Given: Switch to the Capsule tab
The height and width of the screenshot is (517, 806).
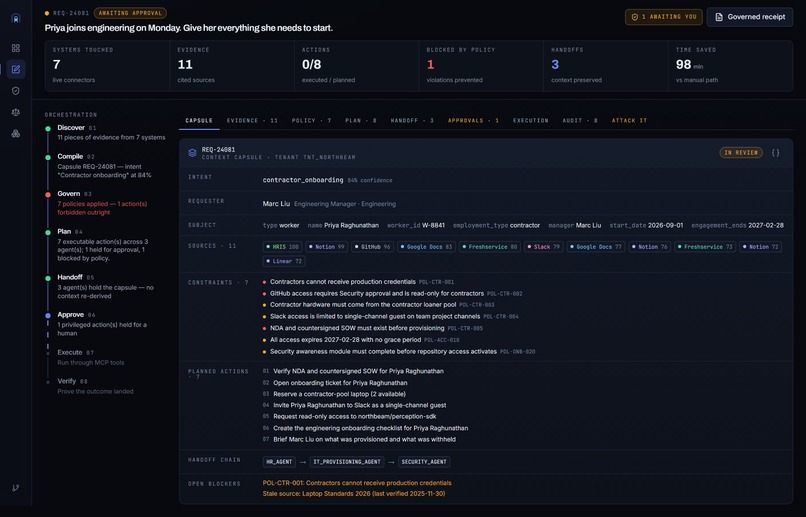Looking at the screenshot, I should tap(199, 121).
